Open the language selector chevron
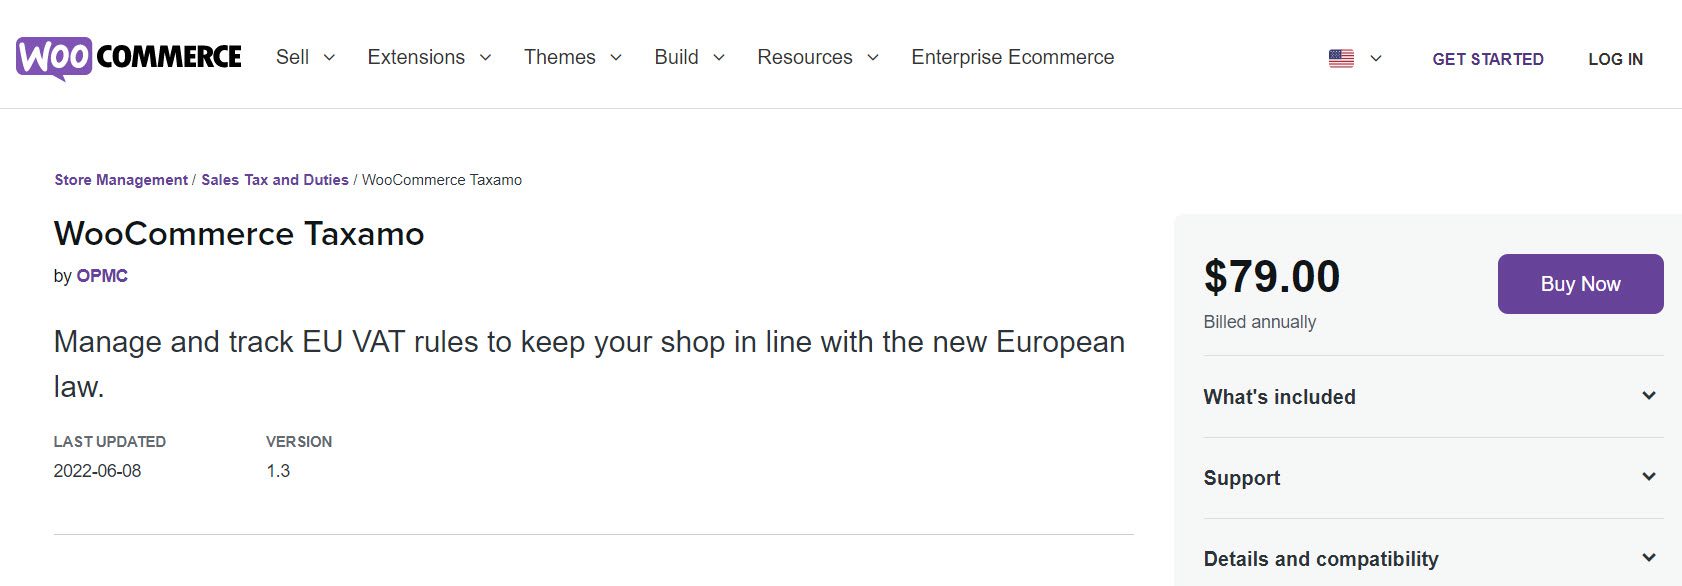The height and width of the screenshot is (586, 1682). (x=1376, y=58)
